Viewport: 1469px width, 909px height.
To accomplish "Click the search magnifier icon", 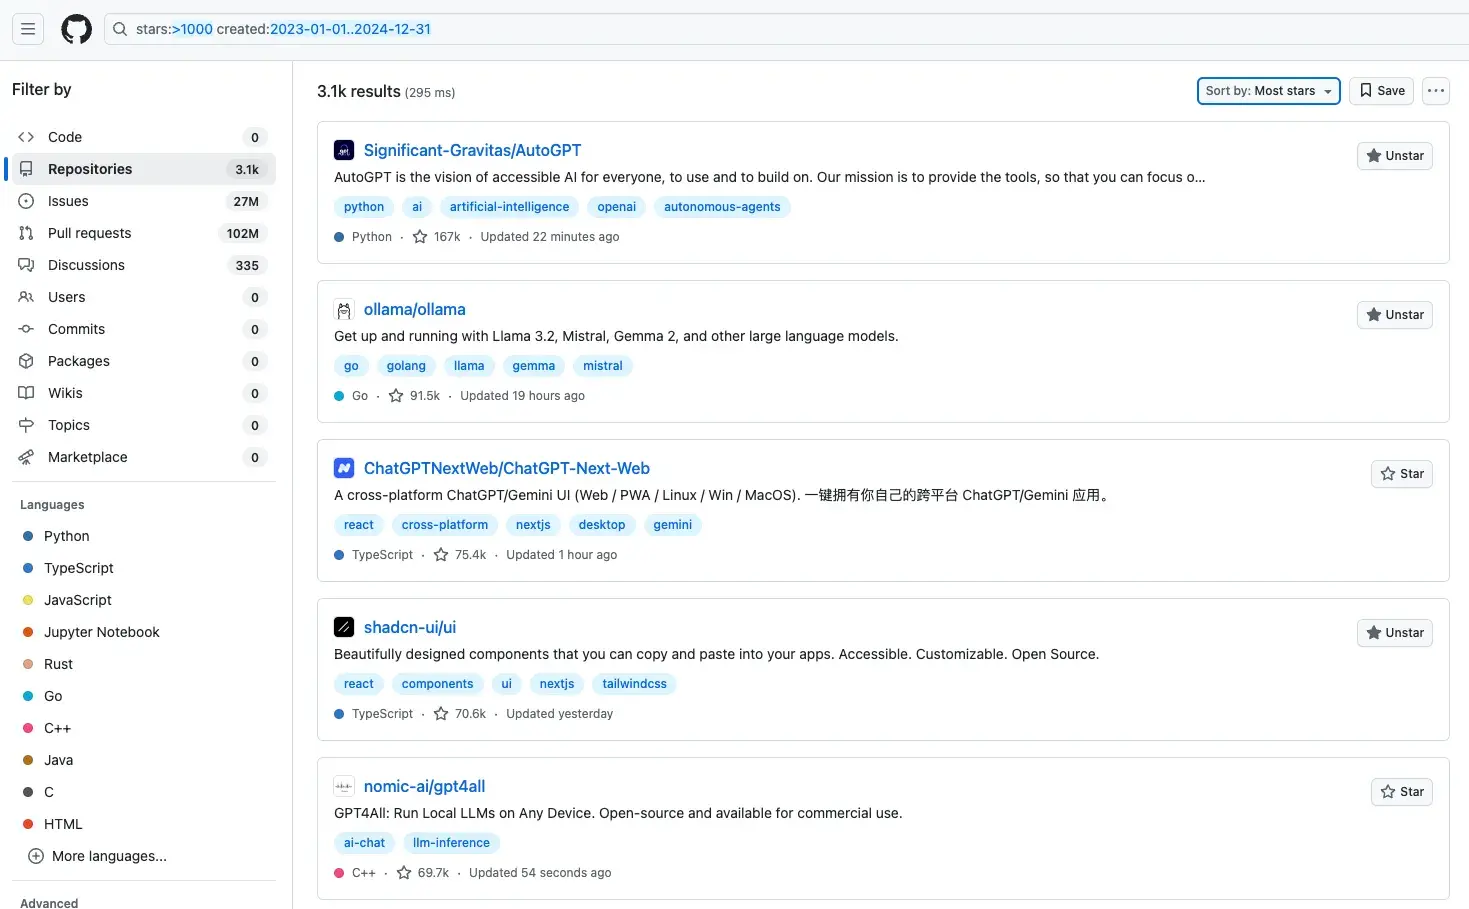I will click(x=120, y=29).
